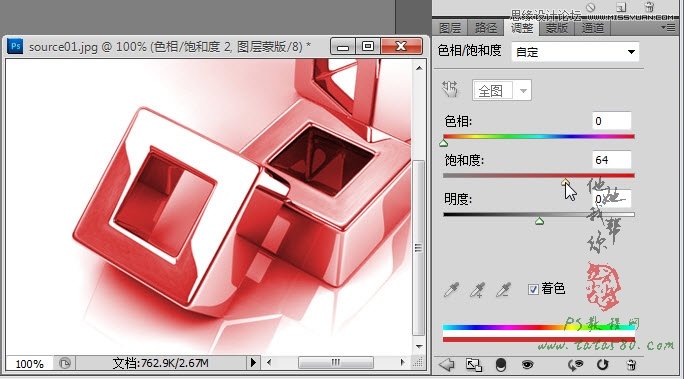Screen dimensions: 684x379
Task: Close the source01.jpg document window
Action: (x=402, y=46)
